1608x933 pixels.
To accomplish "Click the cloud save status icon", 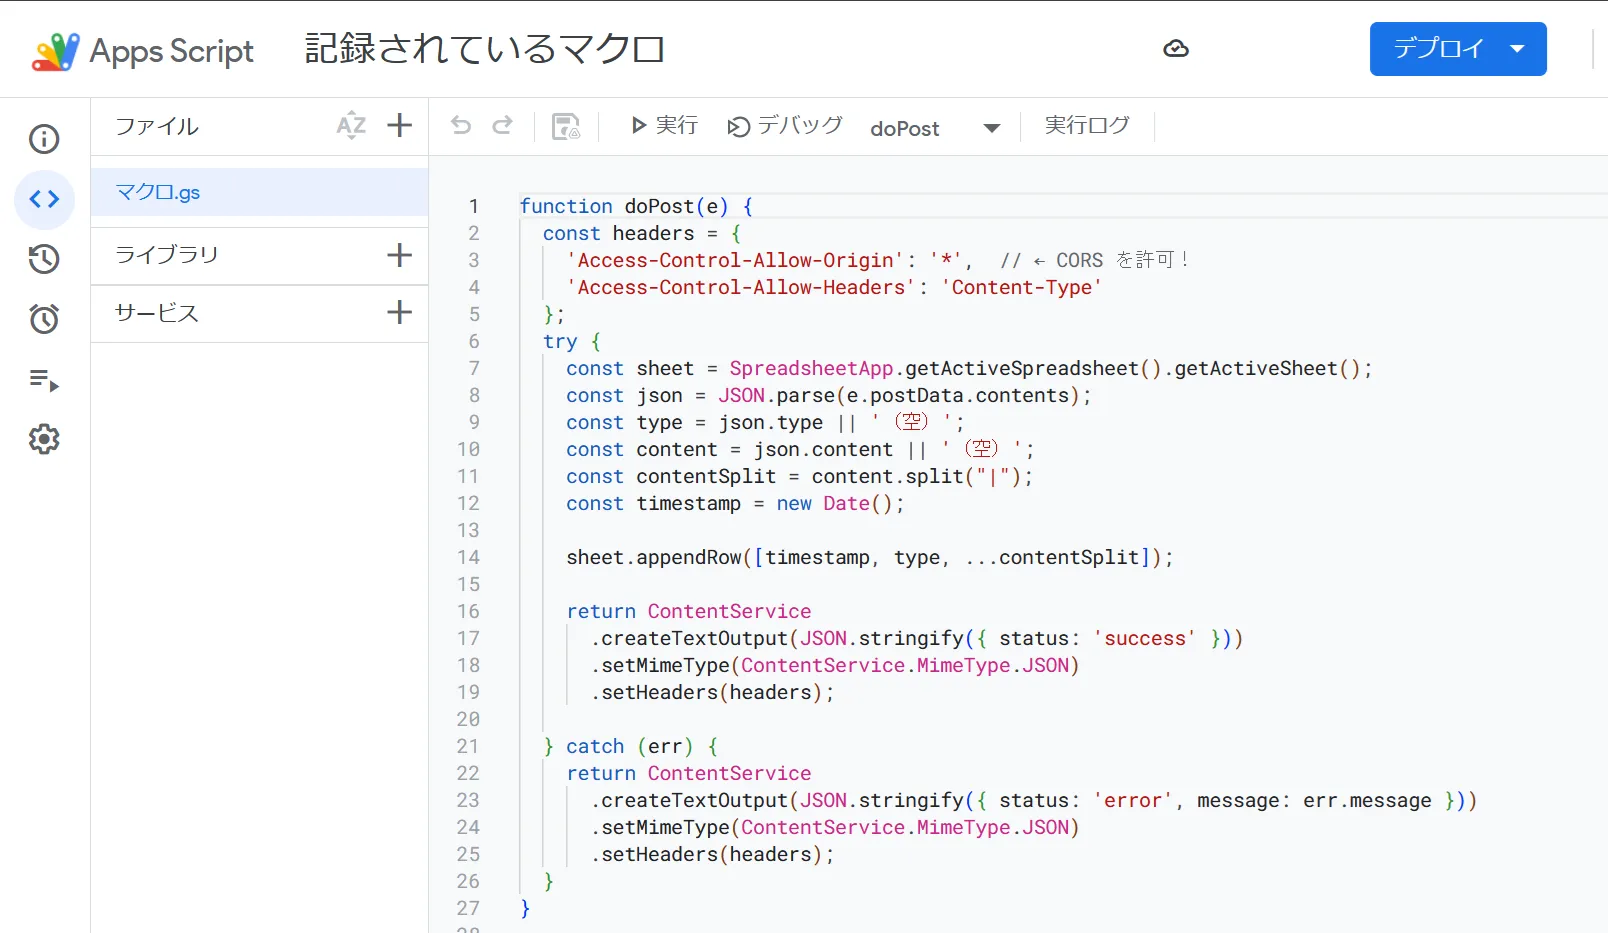I will click(1176, 49).
